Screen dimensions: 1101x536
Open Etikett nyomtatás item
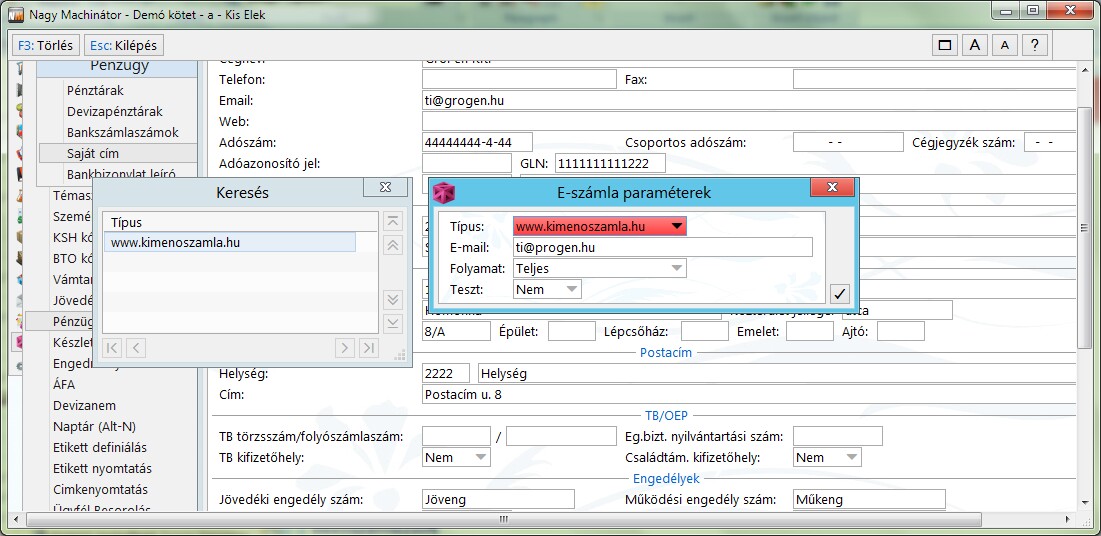tap(102, 469)
